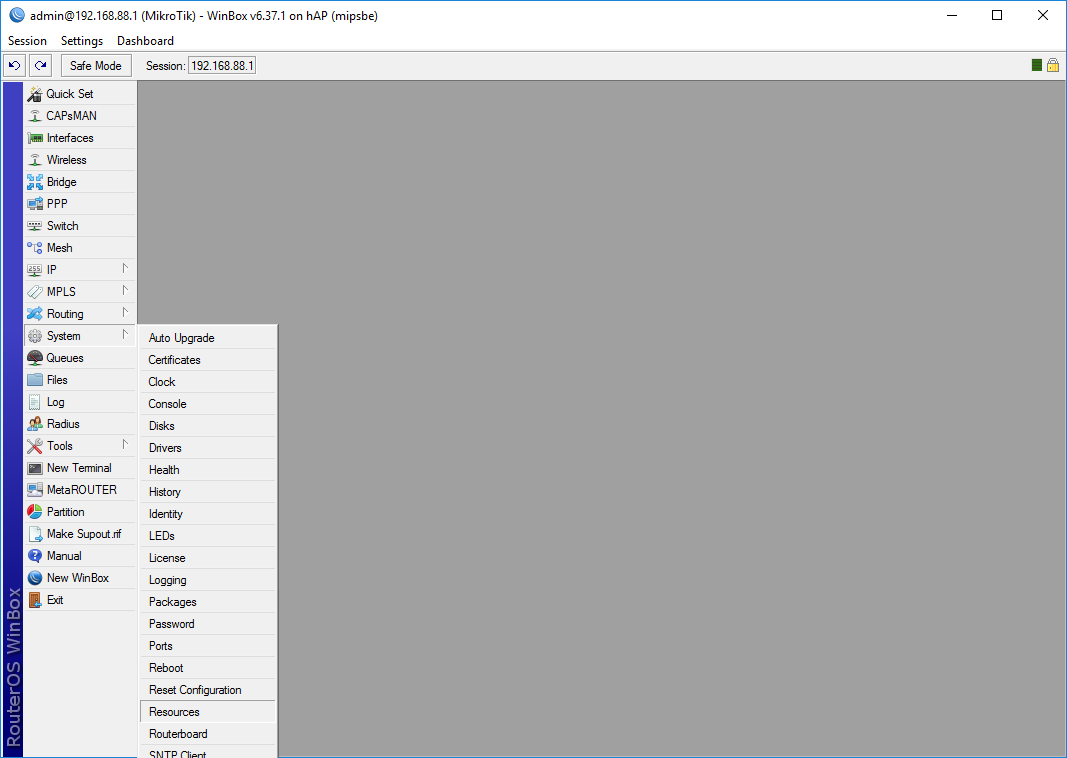Viewport: 1067px width, 758px height.
Task: Open Packages from System submenu
Action: coord(208,602)
